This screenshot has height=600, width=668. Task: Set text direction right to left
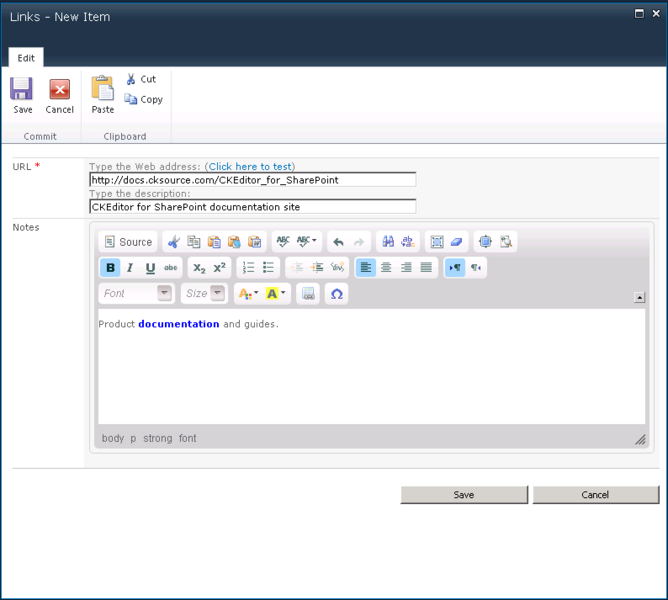475,268
